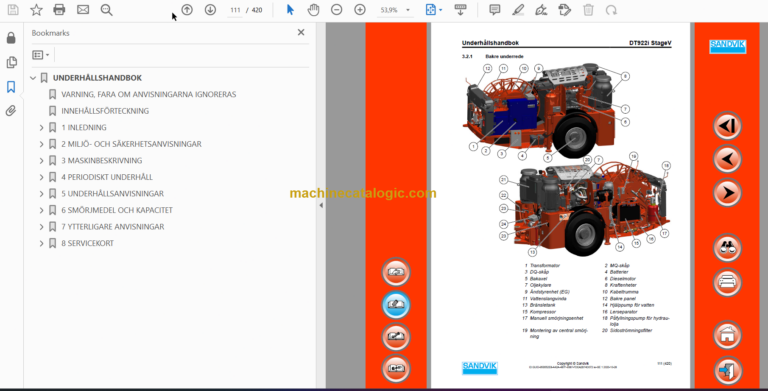Click the page number field showing 111

(235, 10)
